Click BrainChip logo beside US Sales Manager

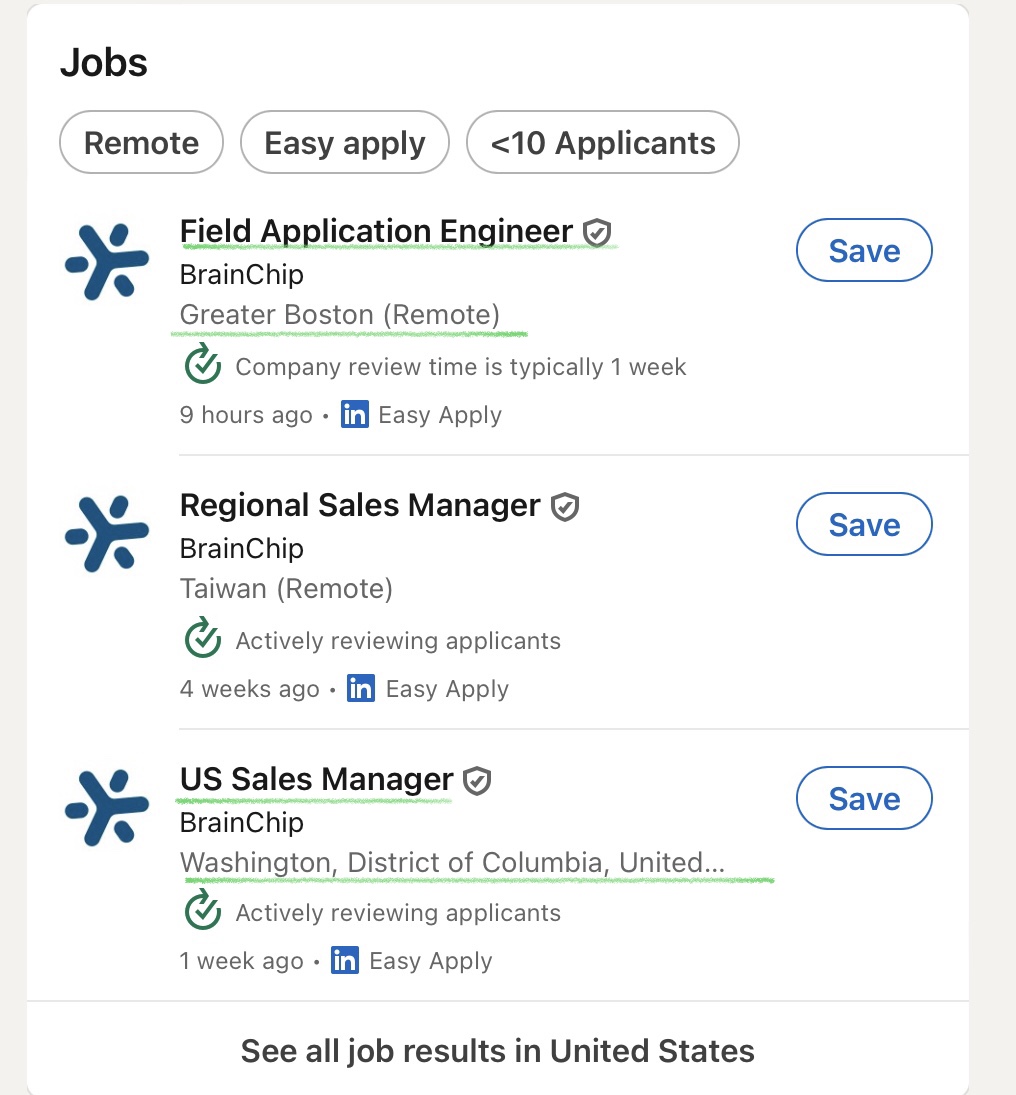[x=106, y=808]
